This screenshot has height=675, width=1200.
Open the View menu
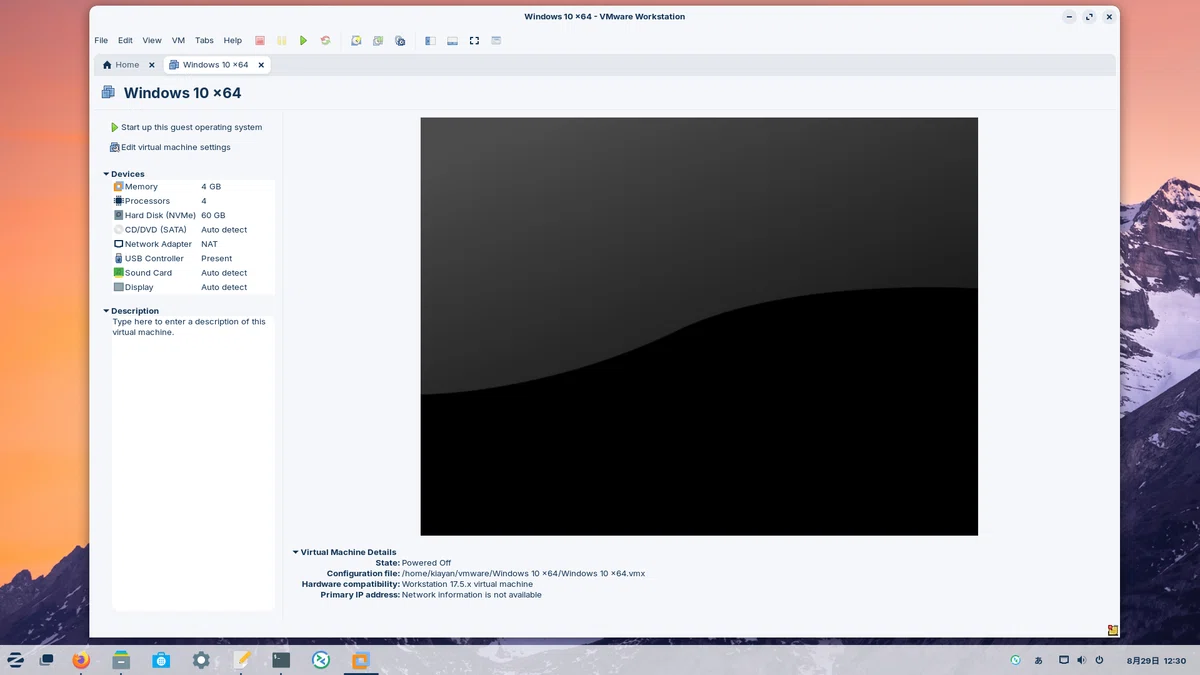point(152,41)
